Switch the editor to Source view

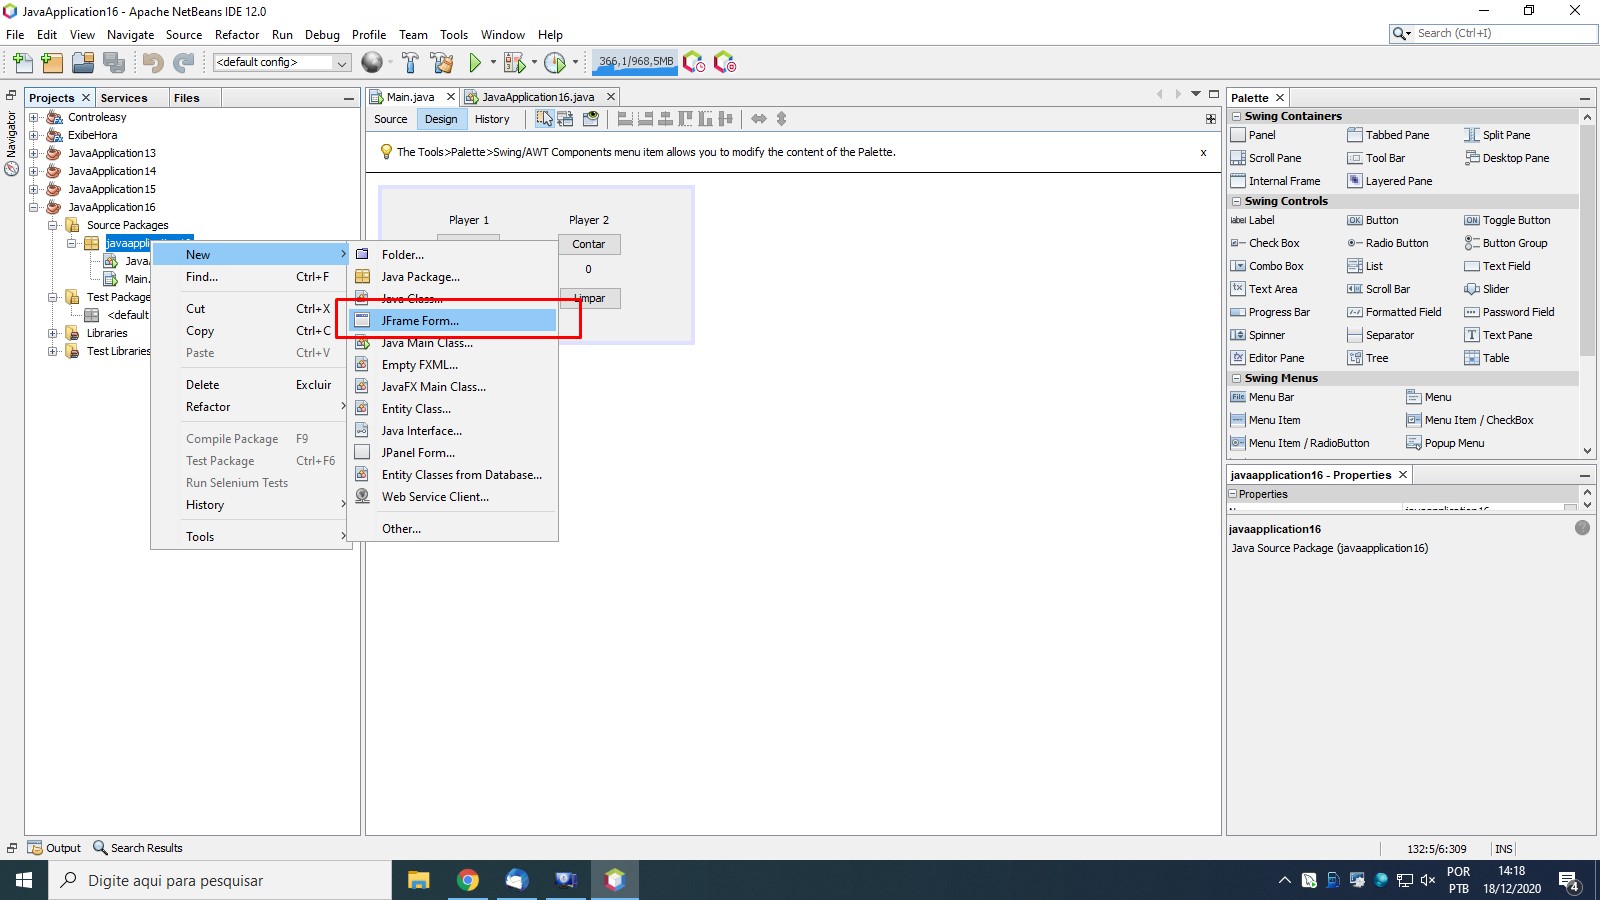391,119
